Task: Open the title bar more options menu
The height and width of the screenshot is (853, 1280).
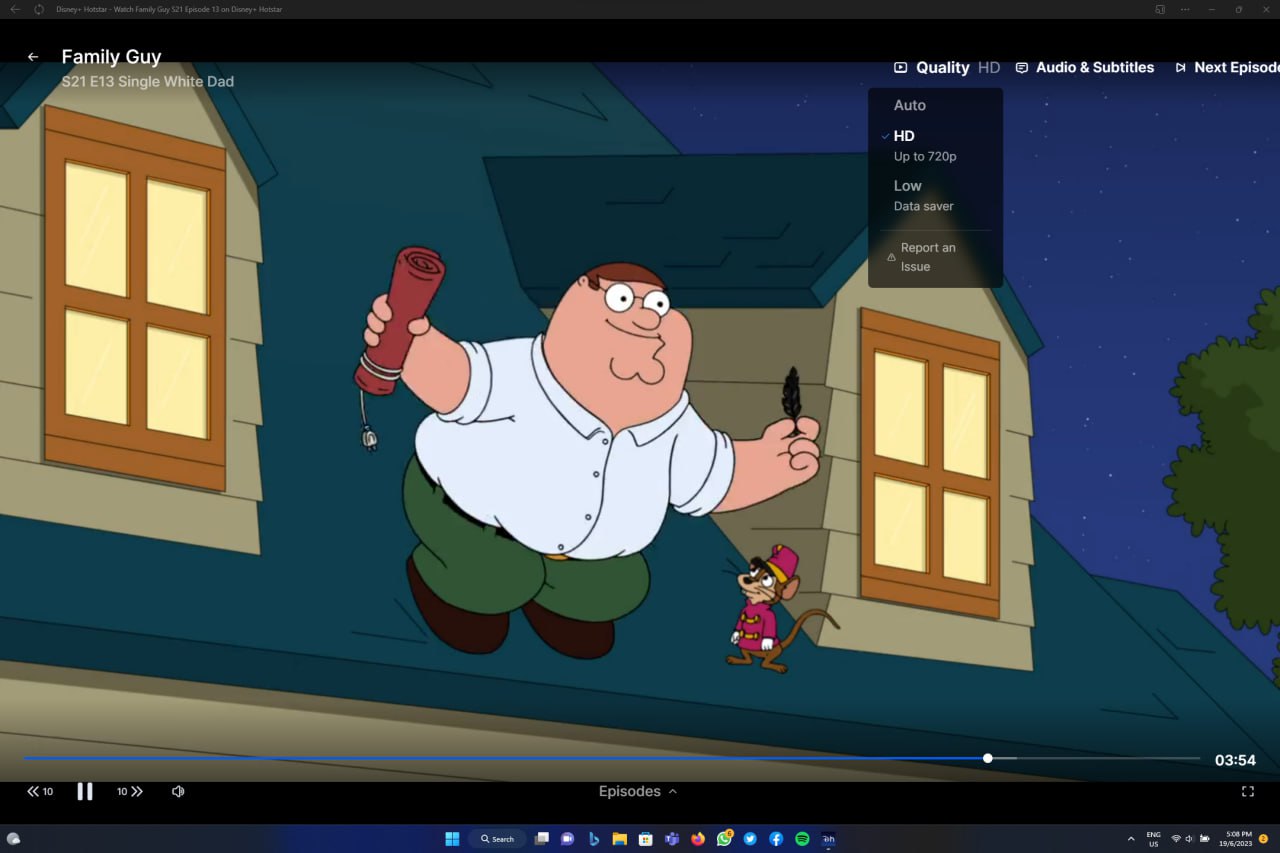Action: click(1185, 9)
